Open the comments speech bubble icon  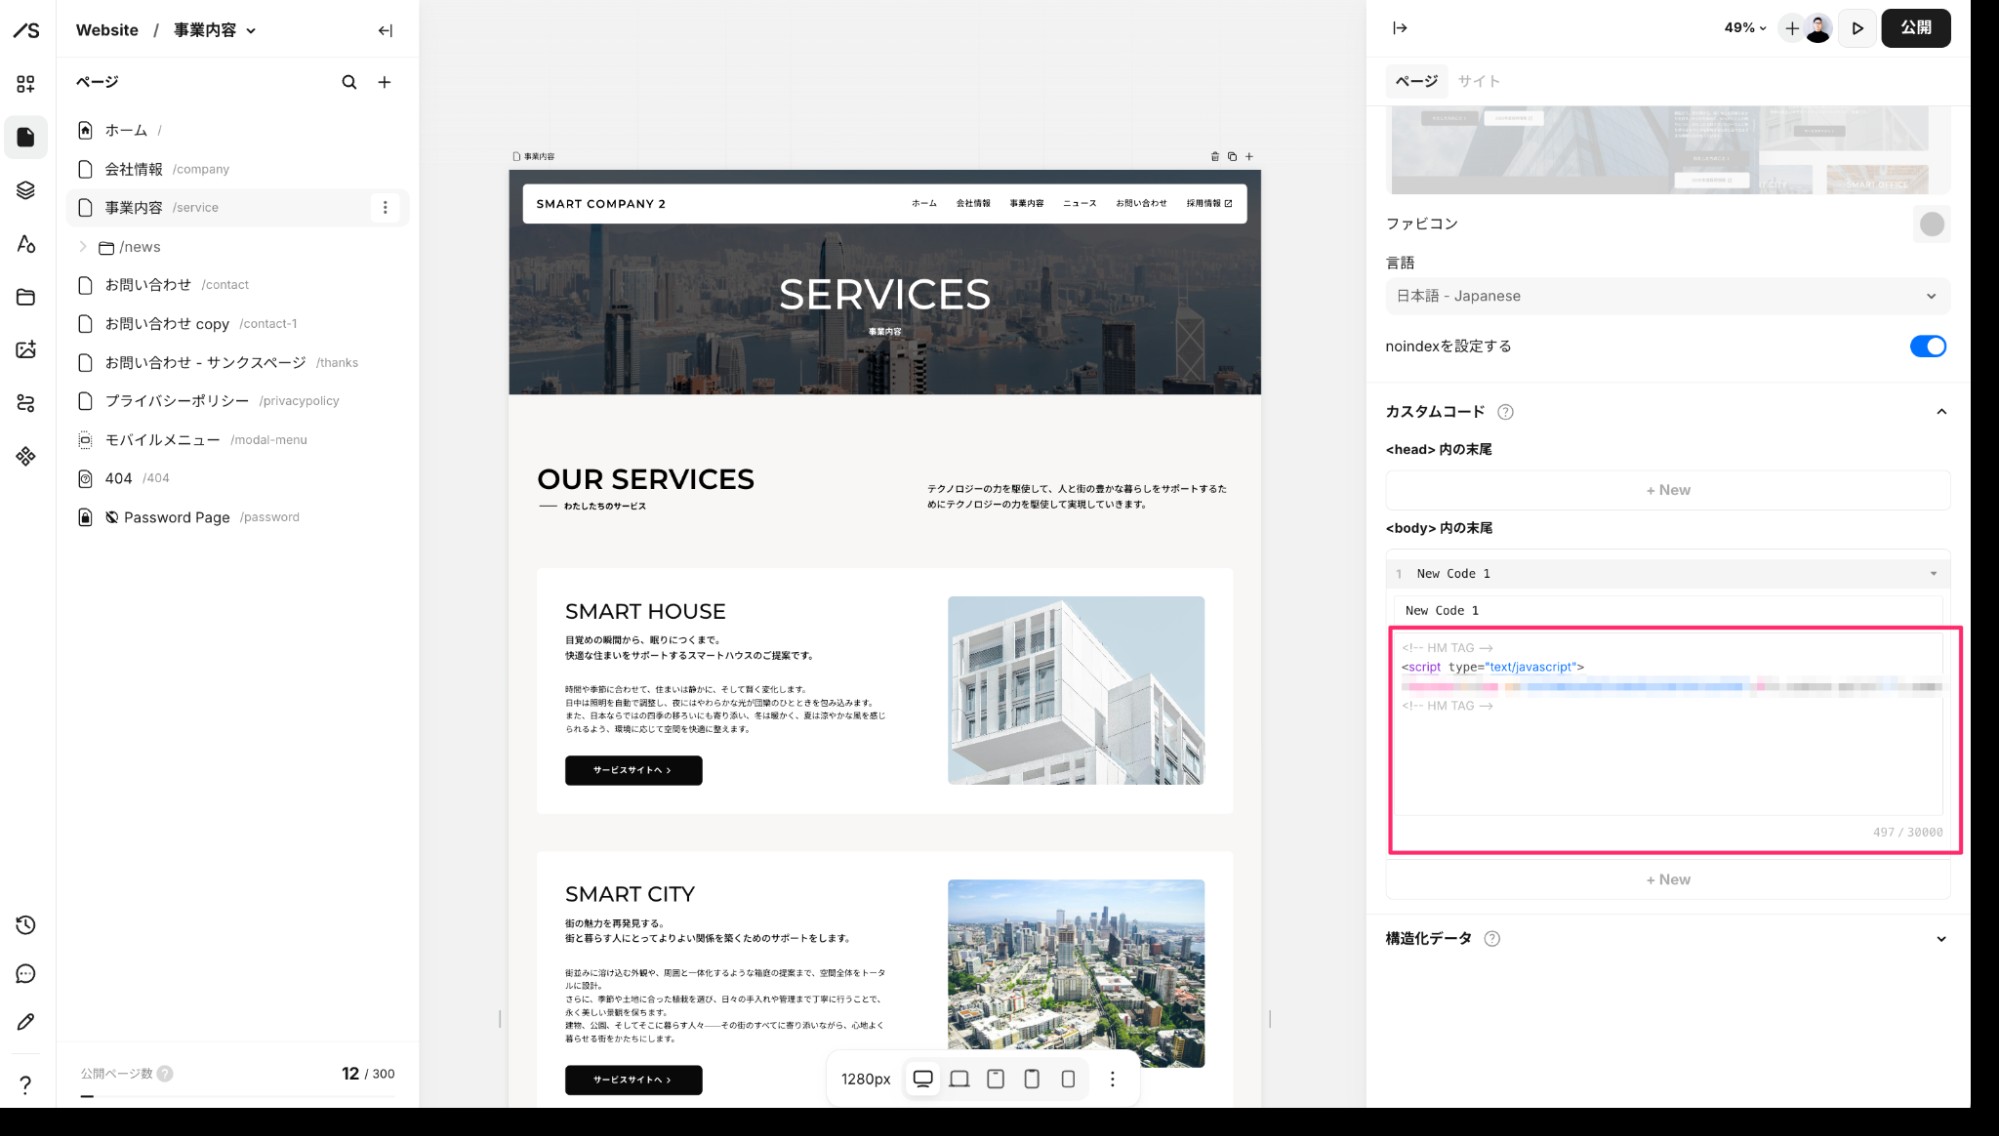coord(26,974)
